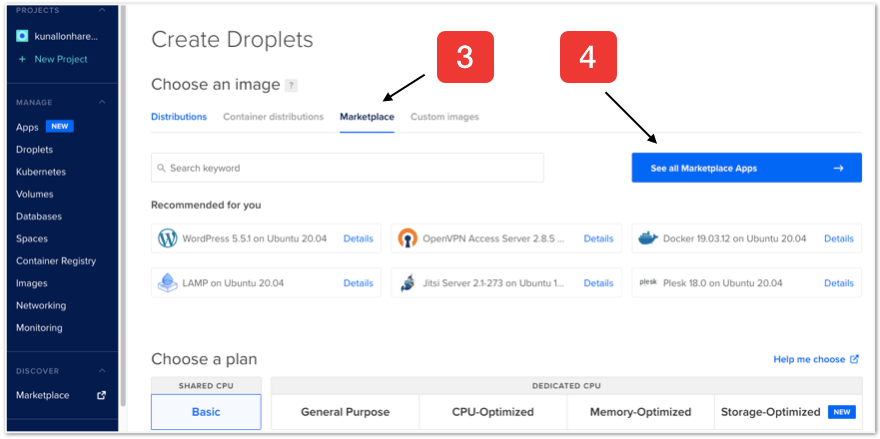Open Spaces in the sidebar
This screenshot has height=439, width=880.
pos(31,239)
